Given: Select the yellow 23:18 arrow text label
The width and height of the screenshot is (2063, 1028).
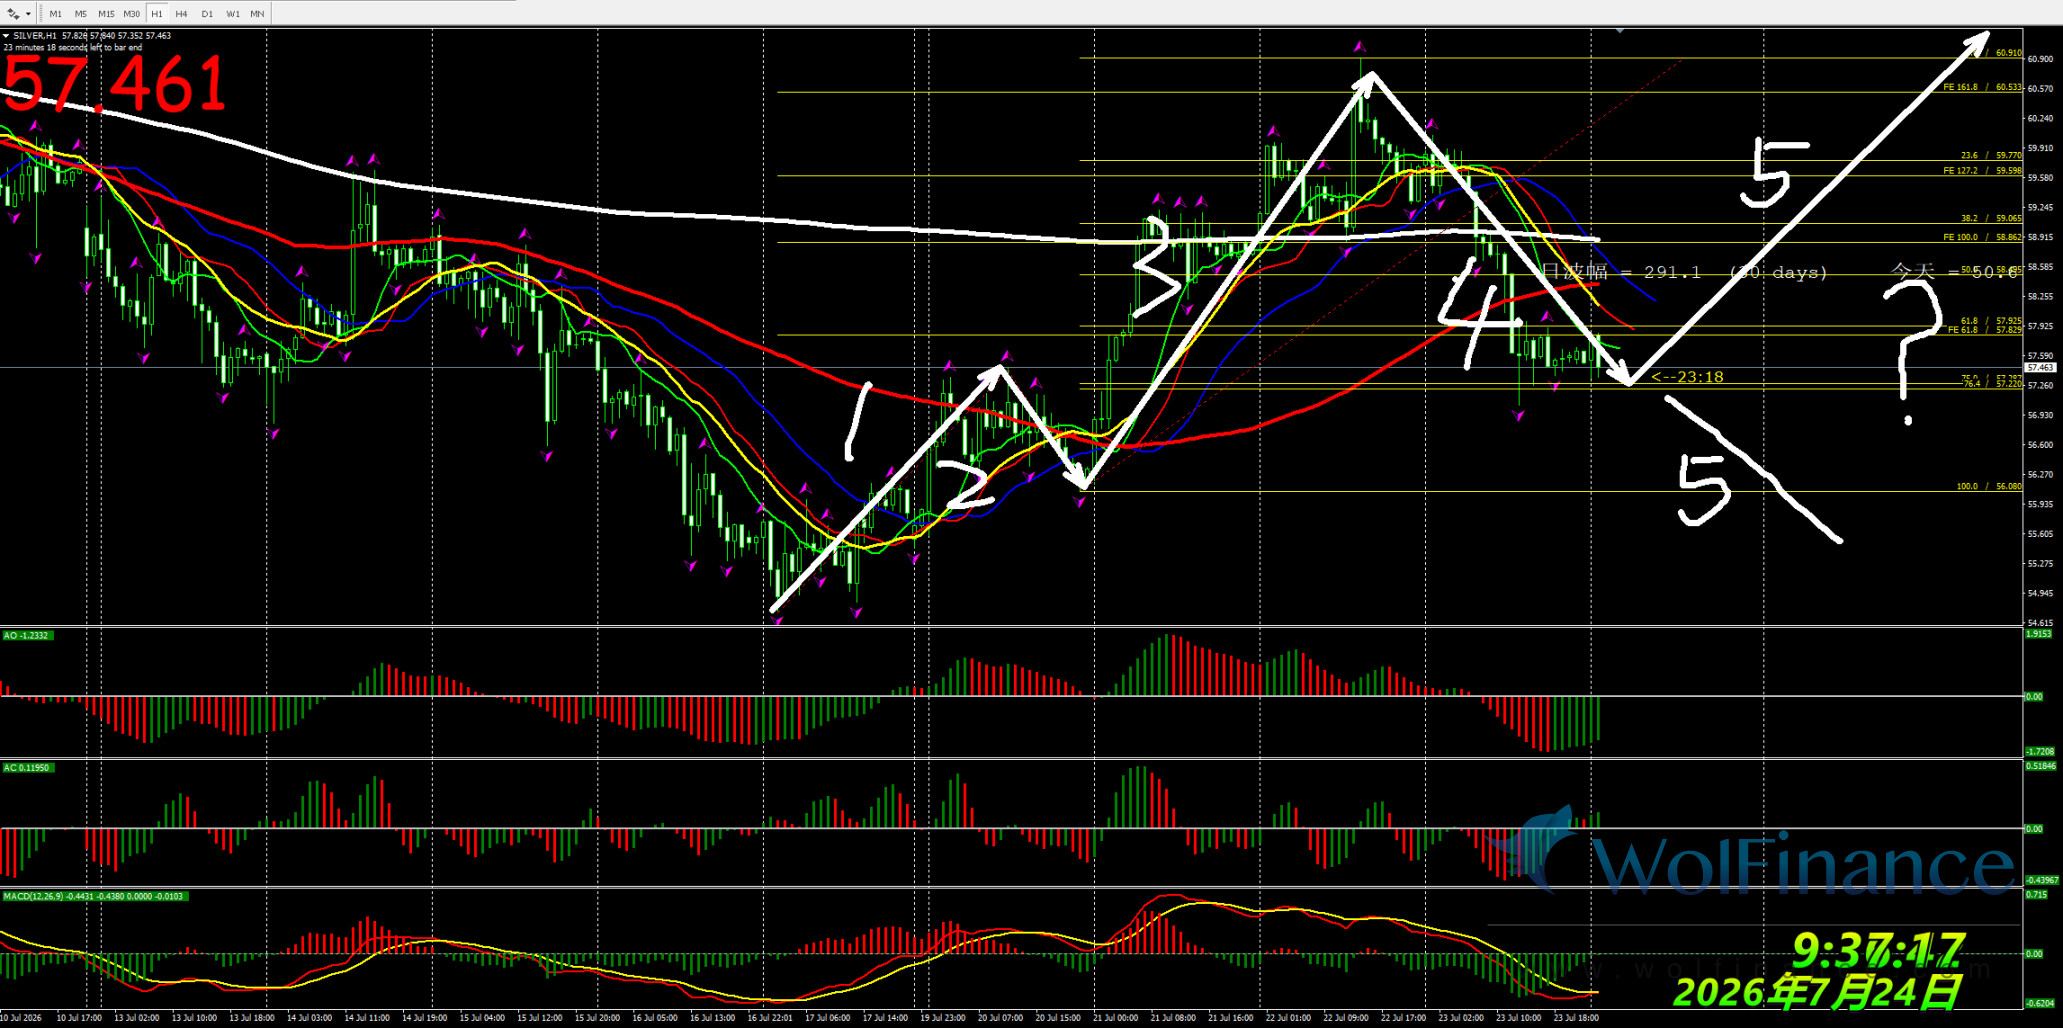Looking at the screenshot, I should coord(1688,377).
